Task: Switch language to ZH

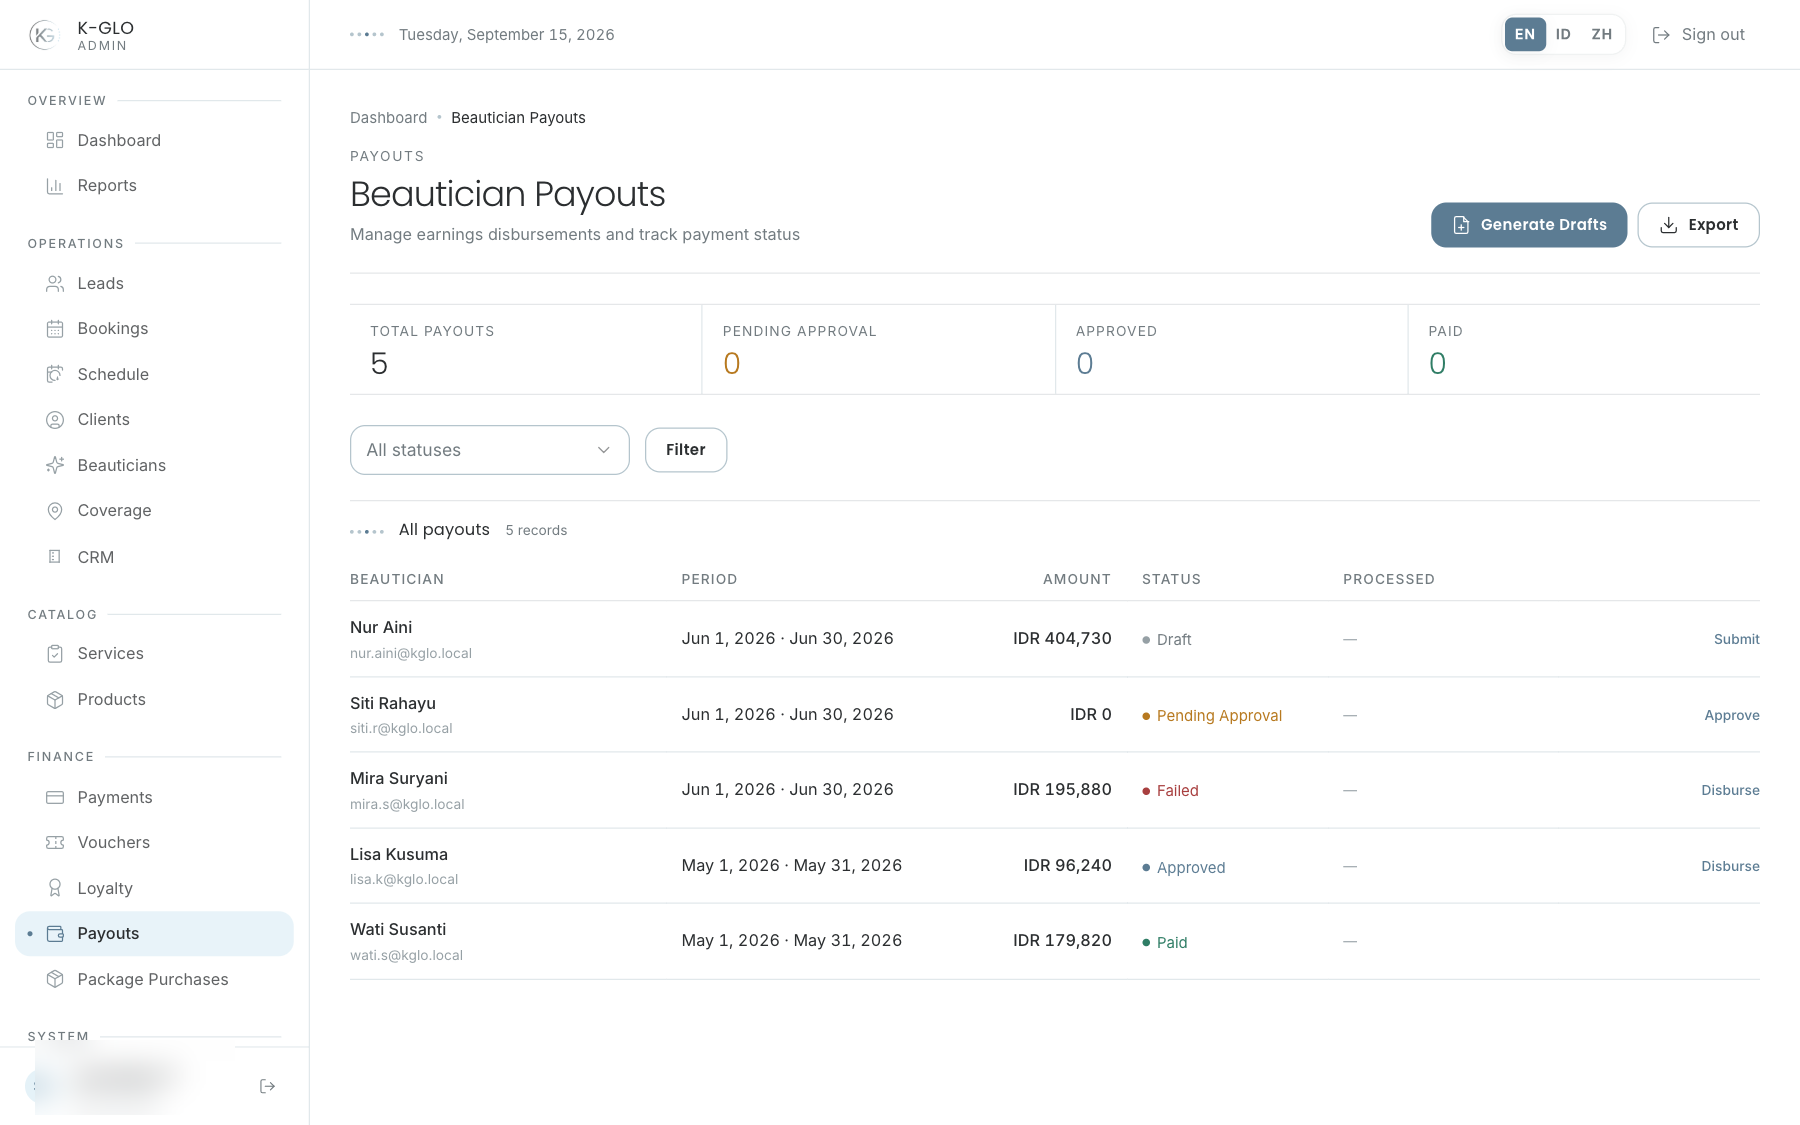Action: pyautogui.click(x=1602, y=34)
